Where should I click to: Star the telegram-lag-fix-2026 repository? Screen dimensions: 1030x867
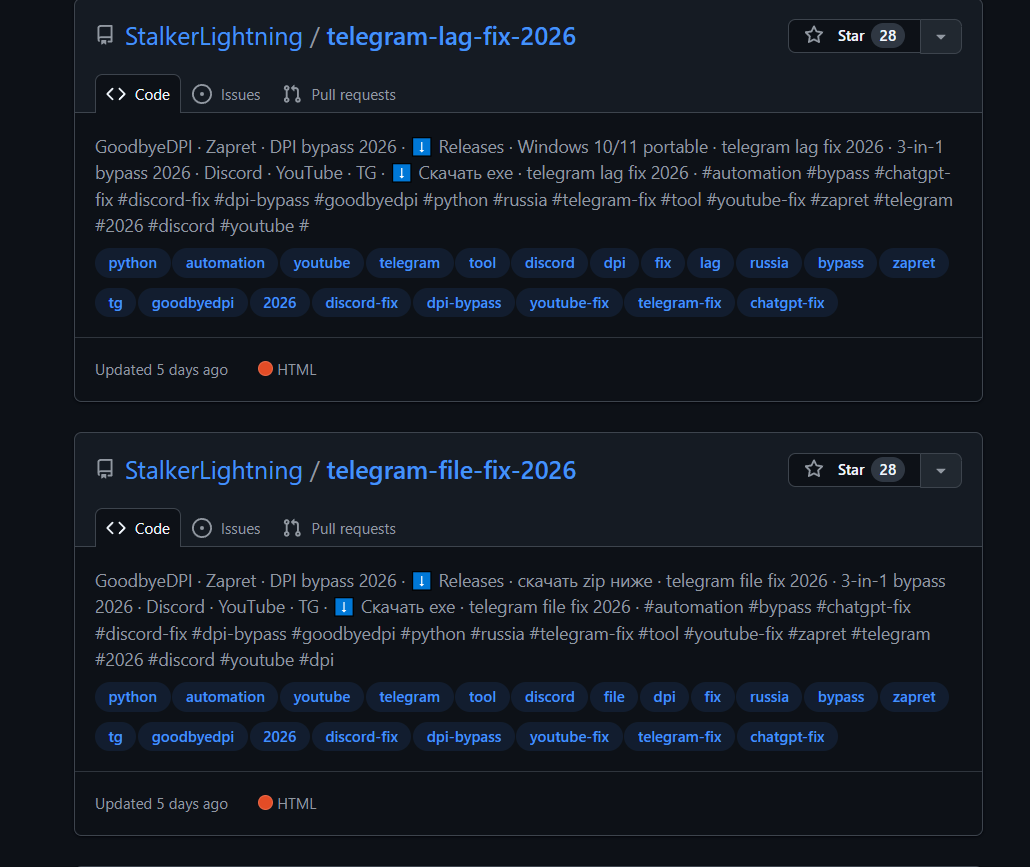[854, 36]
